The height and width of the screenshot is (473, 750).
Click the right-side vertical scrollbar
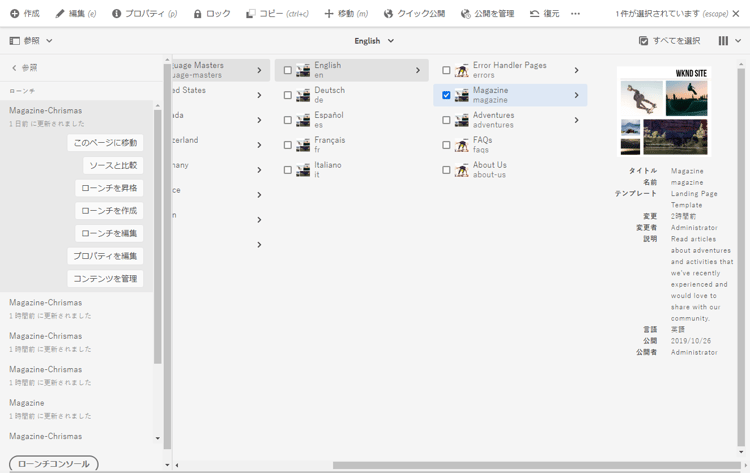[x=741, y=256]
